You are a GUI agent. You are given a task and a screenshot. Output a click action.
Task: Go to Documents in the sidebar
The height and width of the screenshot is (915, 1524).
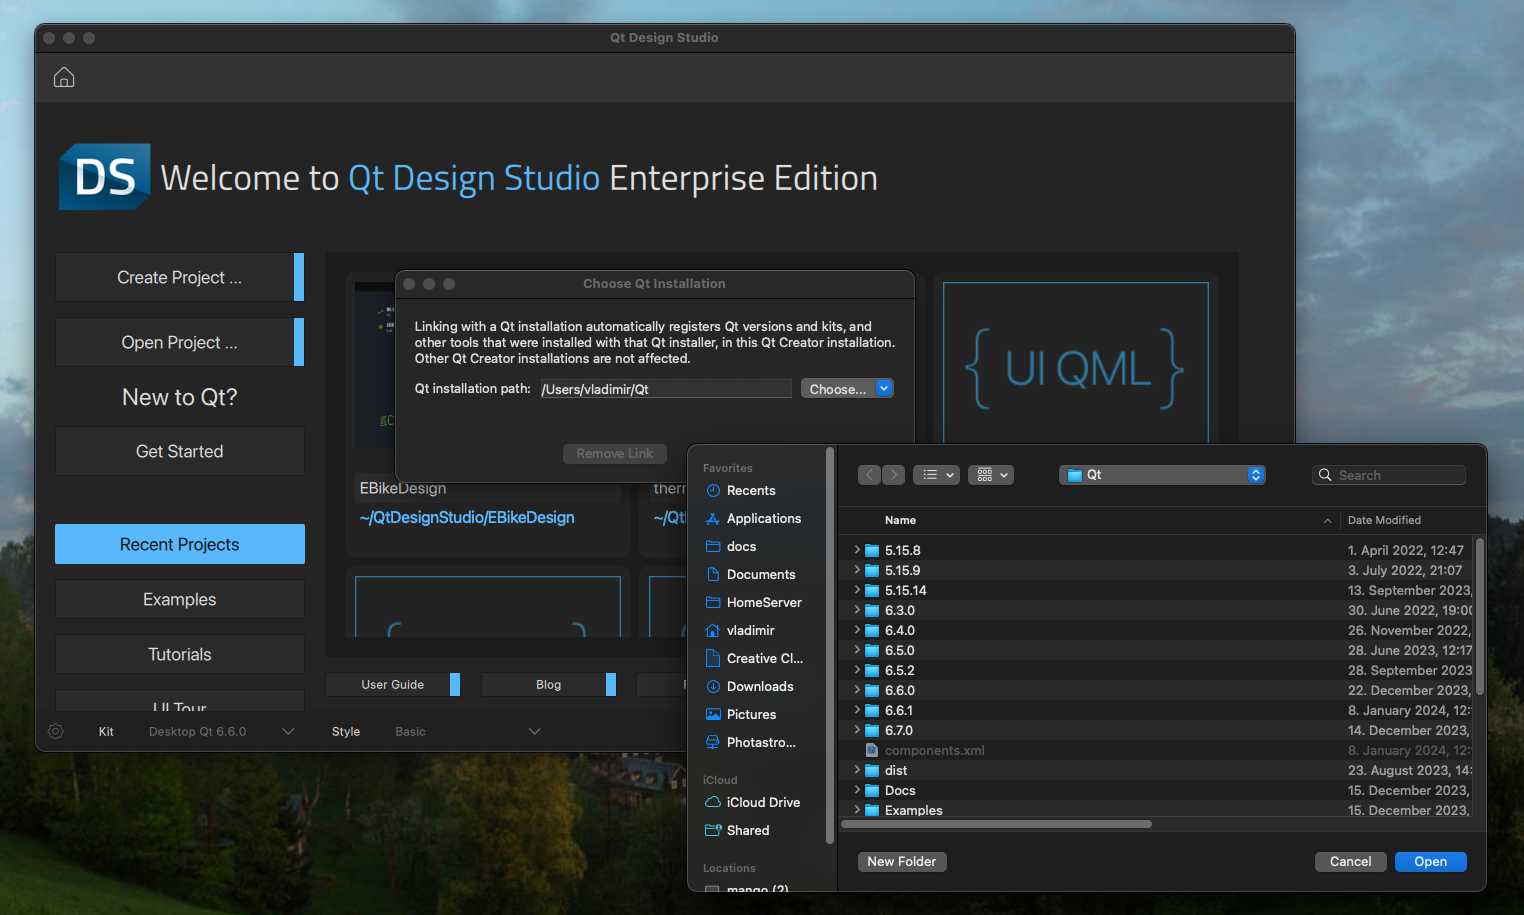[x=762, y=575]
